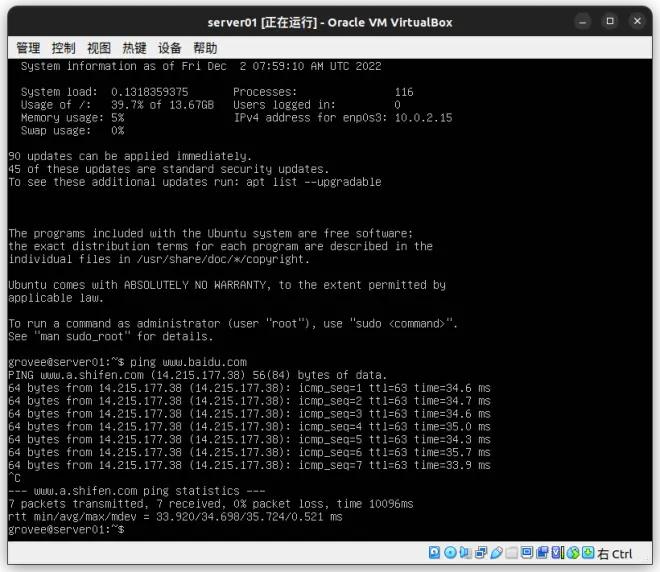Click the 右 Ctrl host key label
This screenshot has width=660, height=572.
(615, 553)
